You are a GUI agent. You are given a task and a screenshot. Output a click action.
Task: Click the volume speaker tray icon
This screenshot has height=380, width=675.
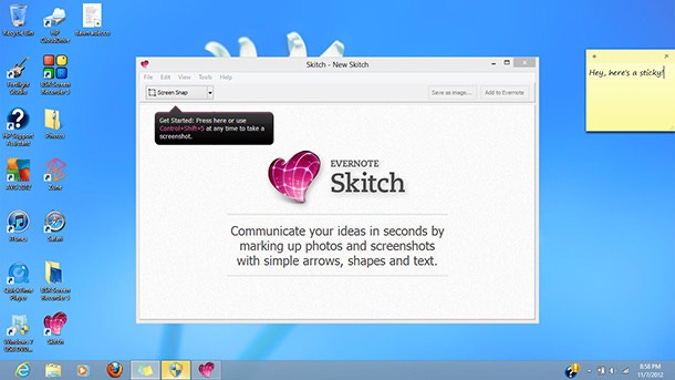pos(613,371)
